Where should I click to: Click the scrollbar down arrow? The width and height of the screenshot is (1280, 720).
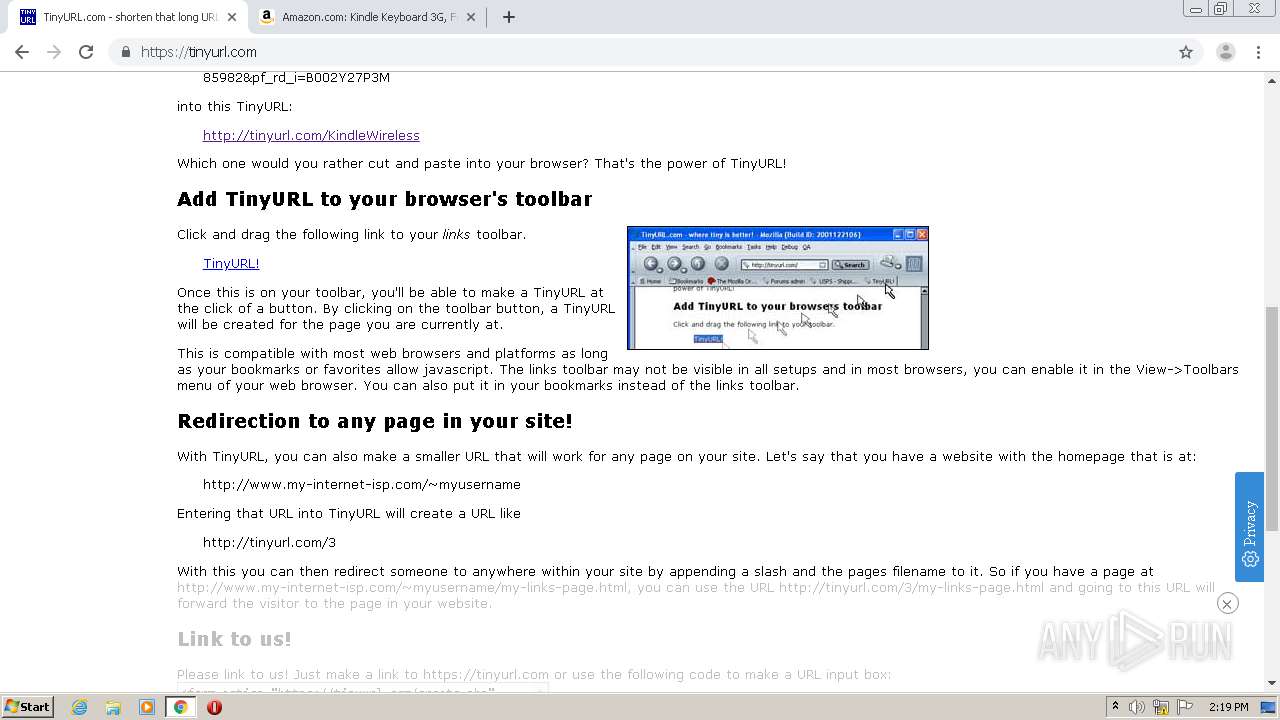(1272, 683)
